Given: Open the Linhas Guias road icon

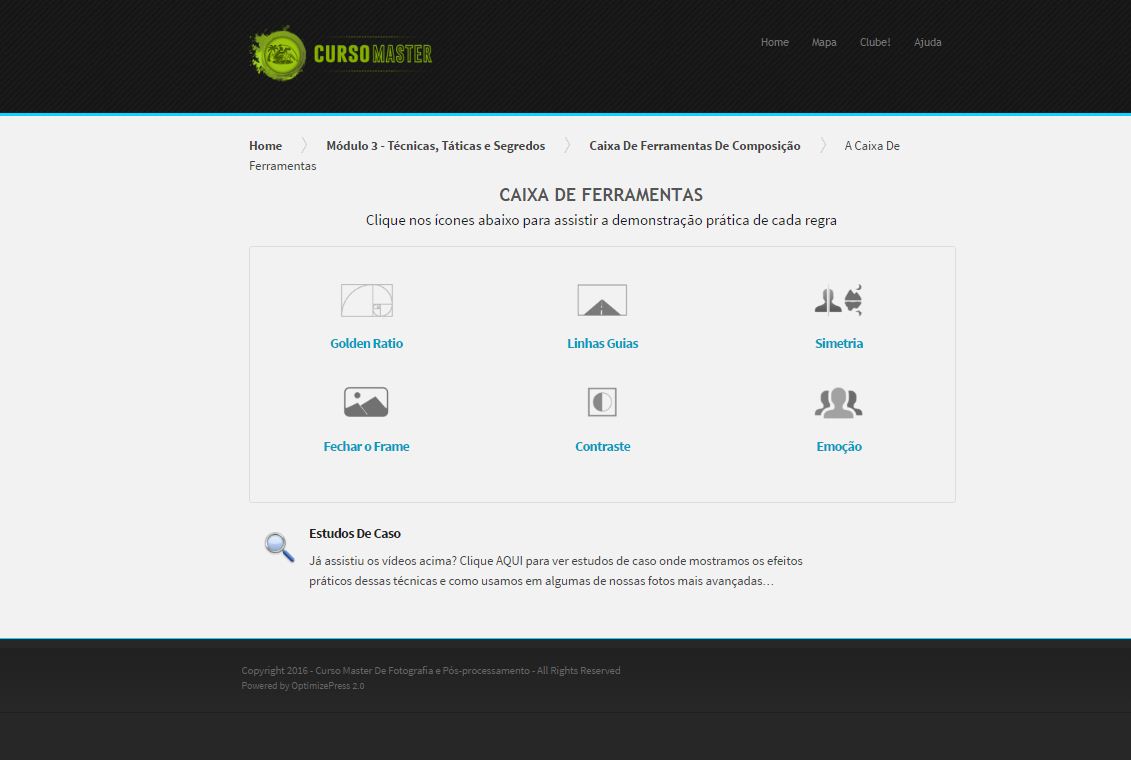Looking at the screenshot, I should coord(602,300).
